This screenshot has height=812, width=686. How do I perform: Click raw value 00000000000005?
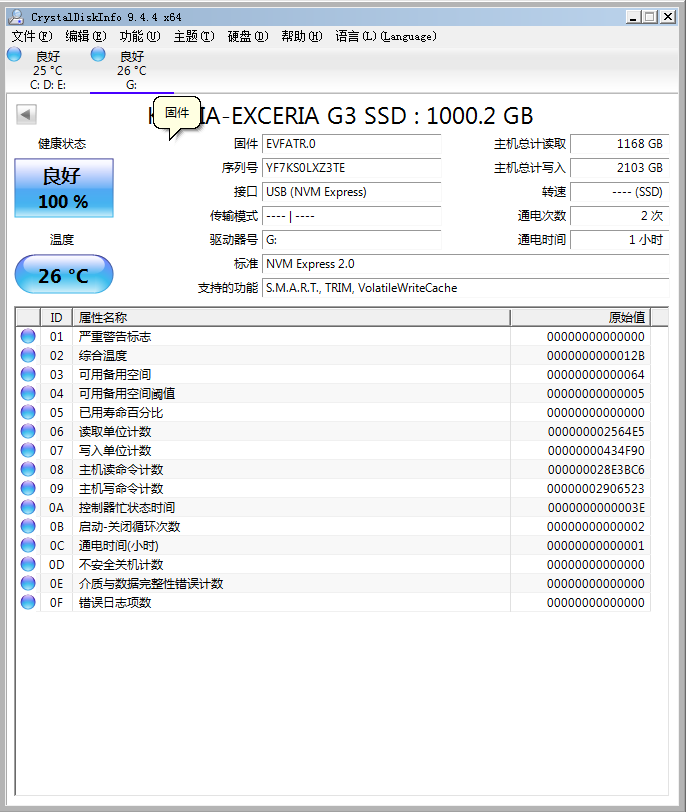tap(595, 394)
